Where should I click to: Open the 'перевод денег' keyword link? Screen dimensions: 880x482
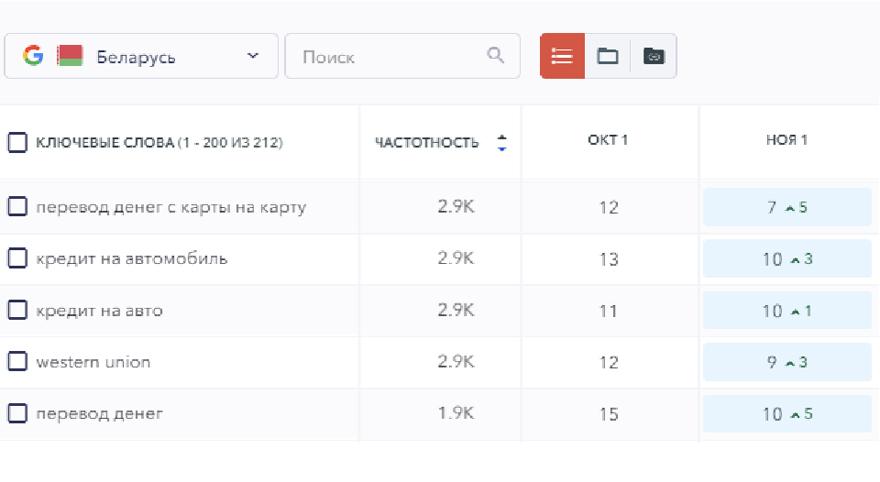pyautogui.click(x=99, y=414)
